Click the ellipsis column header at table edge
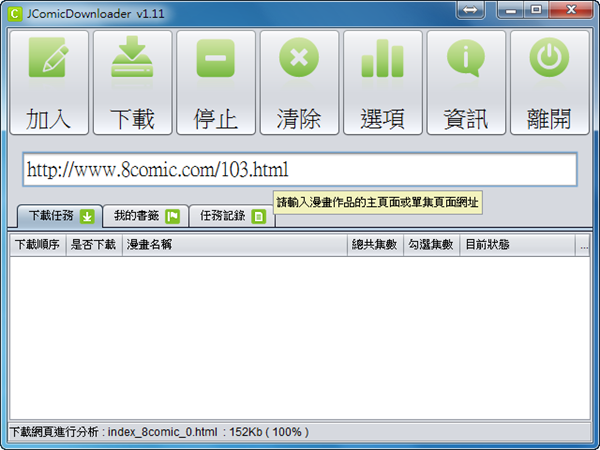This screenshot has height=450, width=600. 583,245
